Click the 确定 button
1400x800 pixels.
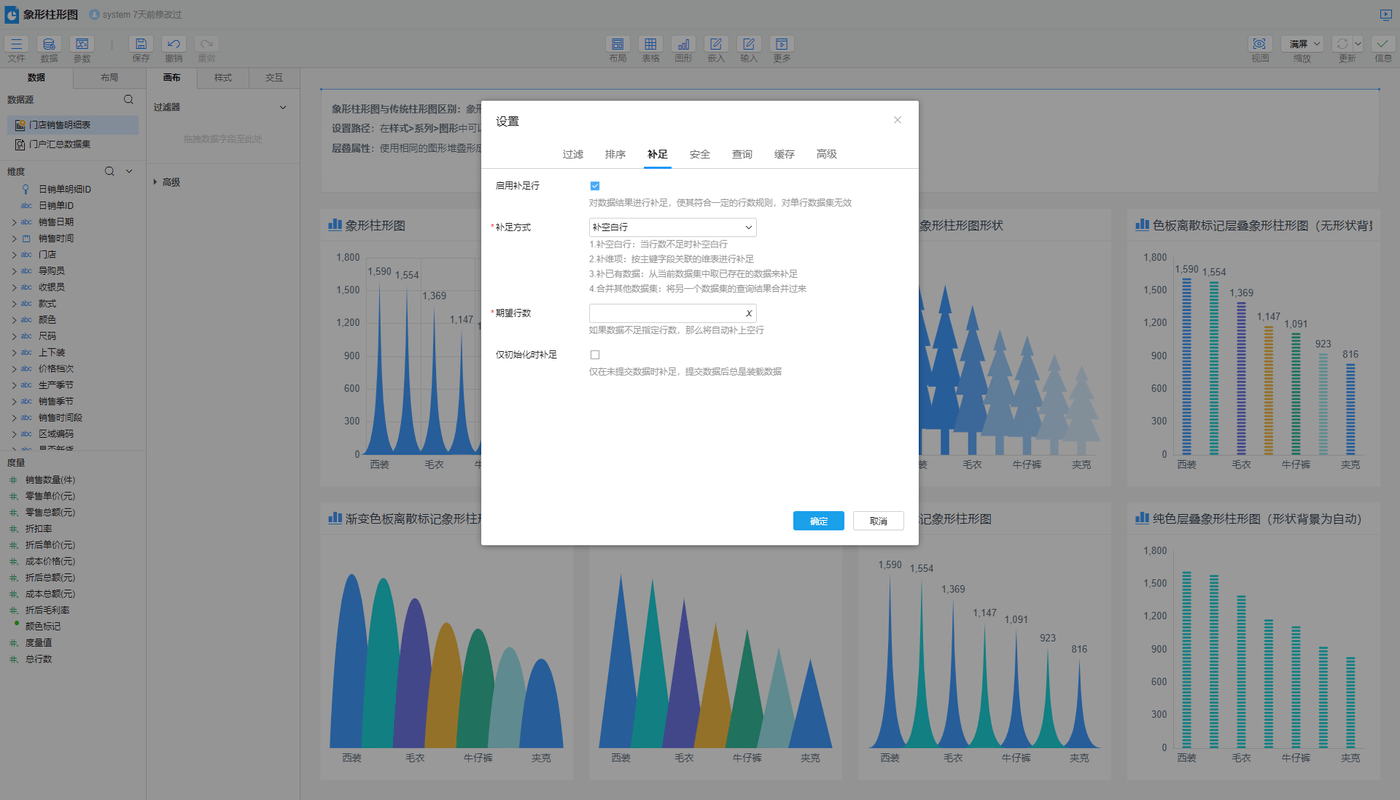click(x=818, y=521)
